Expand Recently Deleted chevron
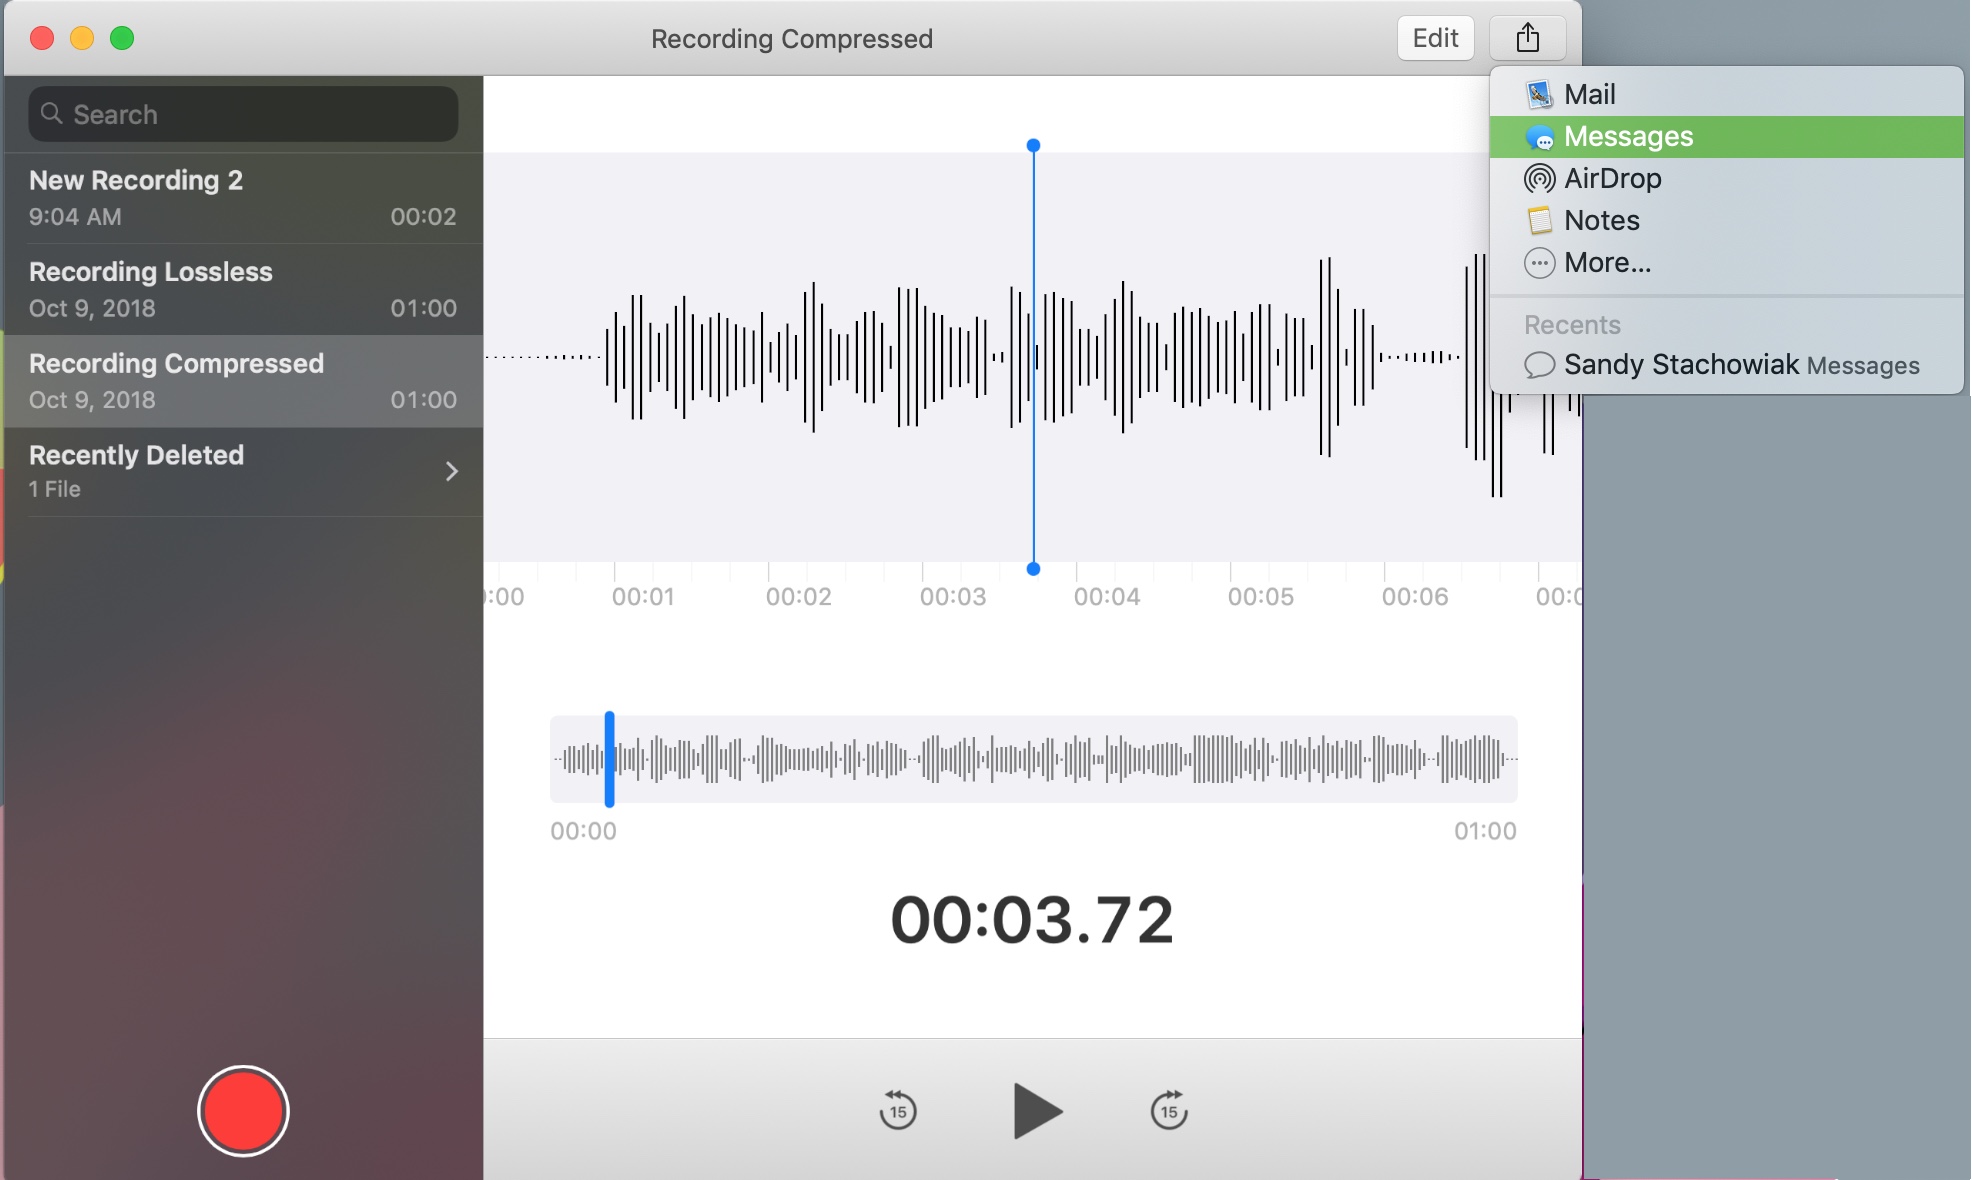Image resolution: width=1972 pixels, height=1180 pixels. (452, 471)
